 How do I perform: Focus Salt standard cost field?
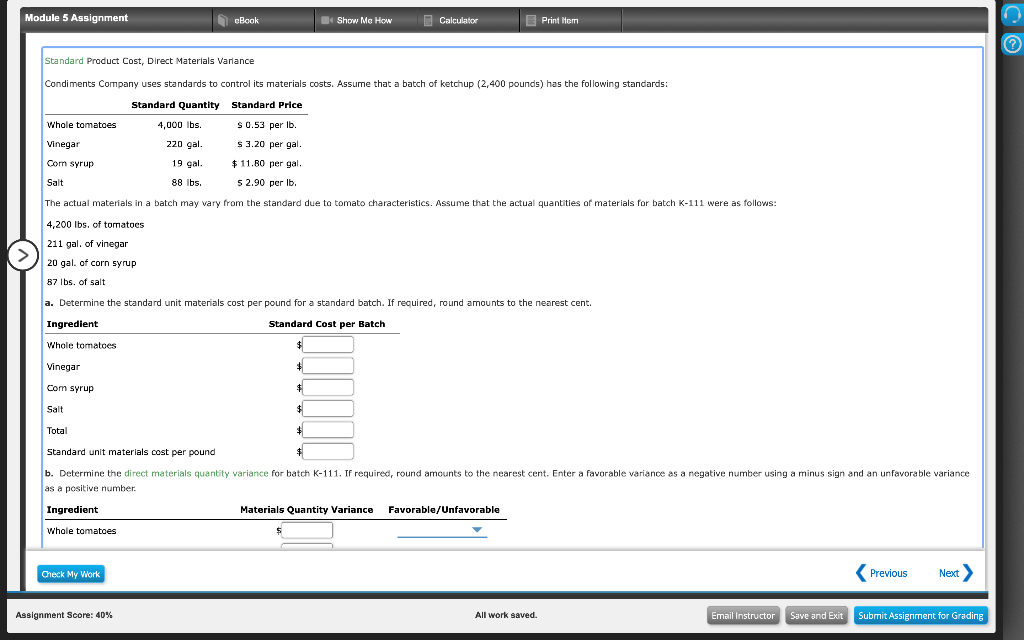coord(328,409)
